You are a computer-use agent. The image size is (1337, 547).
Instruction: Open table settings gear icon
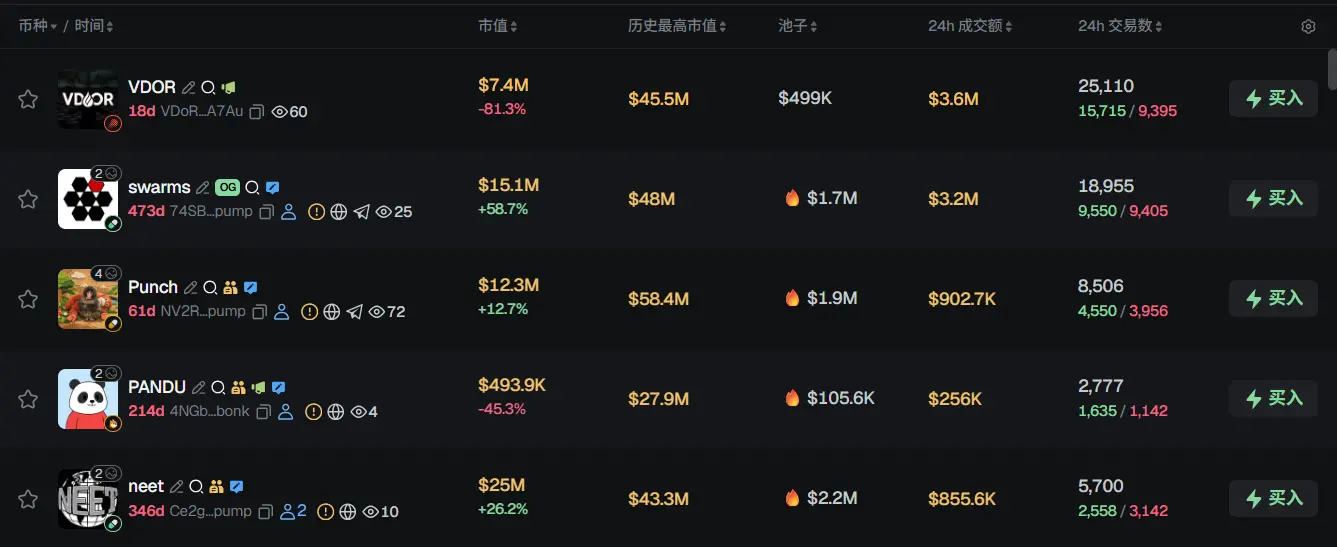pos(1308,27)
